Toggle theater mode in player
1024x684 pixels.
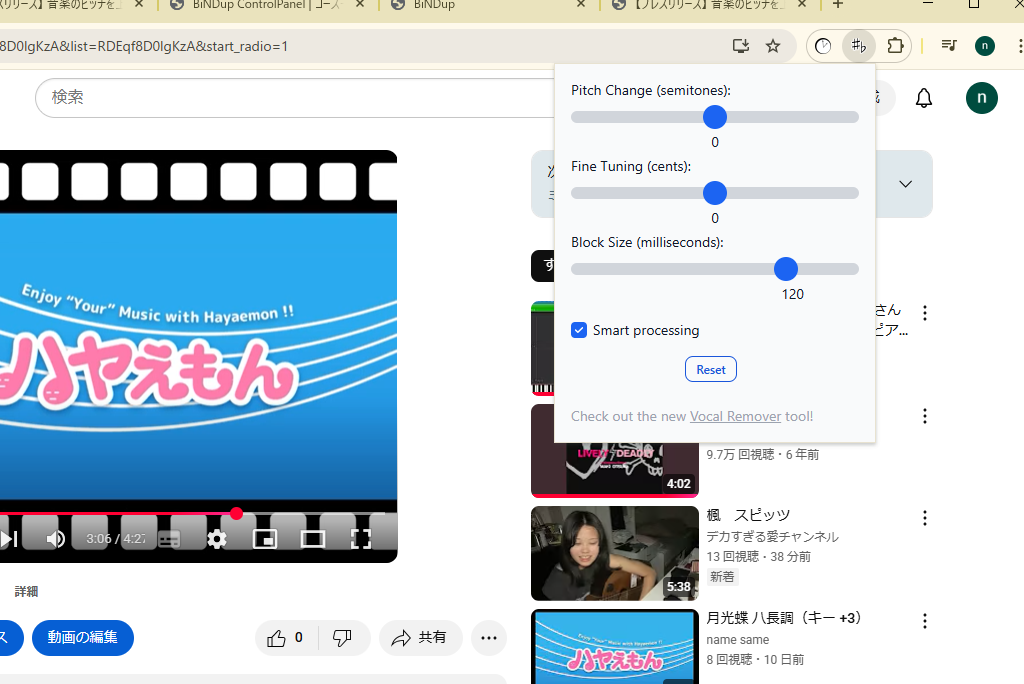(x=313, y=539)
